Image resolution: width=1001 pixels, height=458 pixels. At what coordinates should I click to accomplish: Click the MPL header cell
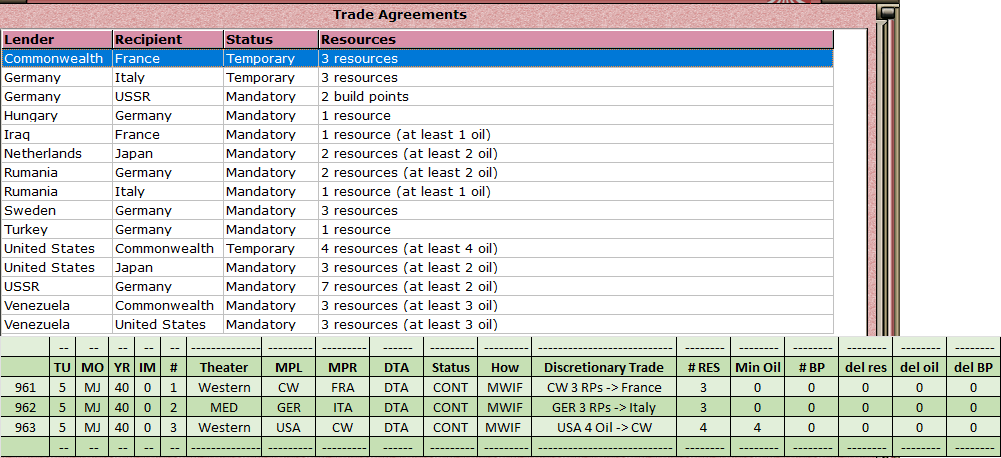pyautogui.click(x=289, y=367)
